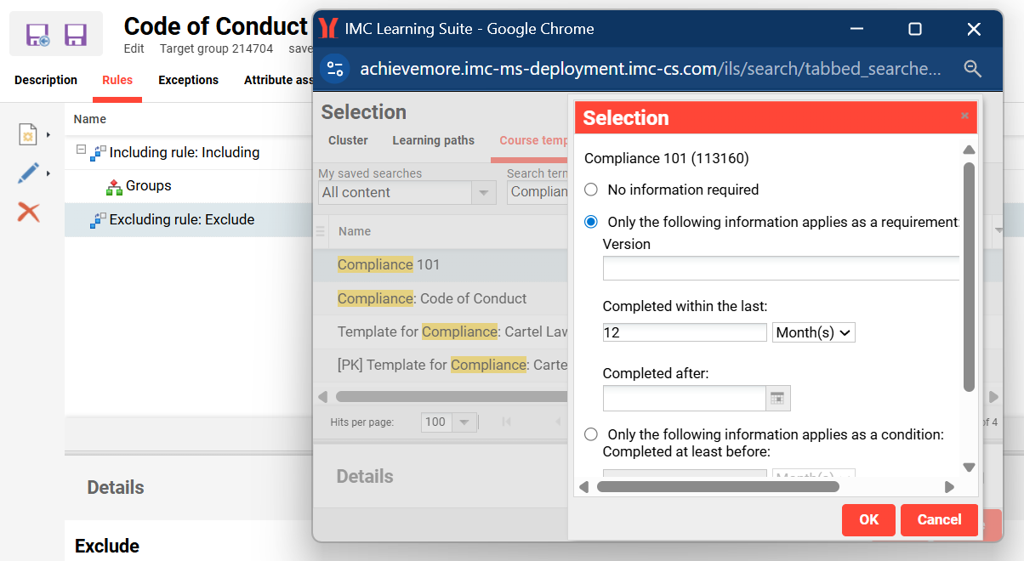Click the Version input field
This screenshot has width=1024, height=561.
(x=780, y=268)
